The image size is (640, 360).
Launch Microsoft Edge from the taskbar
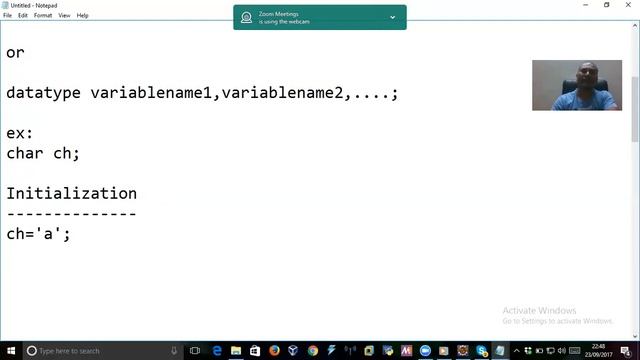[x=217, y=351]
